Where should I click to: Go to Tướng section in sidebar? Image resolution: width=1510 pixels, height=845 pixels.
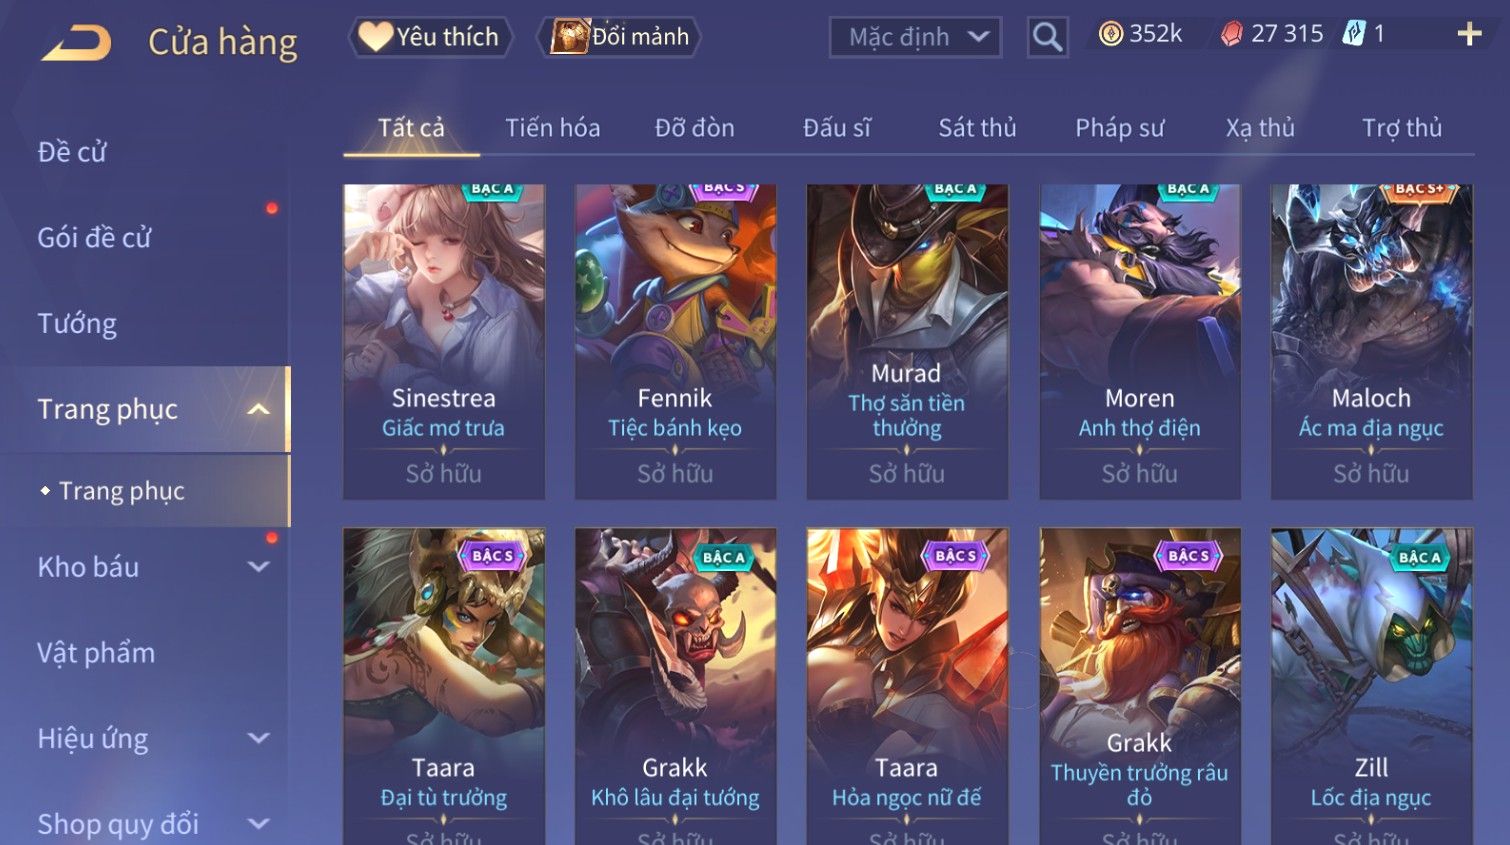click(x=77, y=324)
